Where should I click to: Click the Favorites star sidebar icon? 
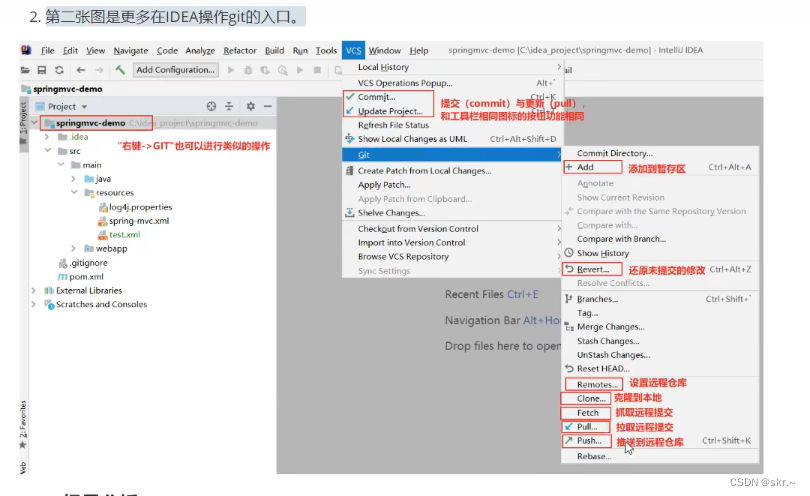point(23,445)
